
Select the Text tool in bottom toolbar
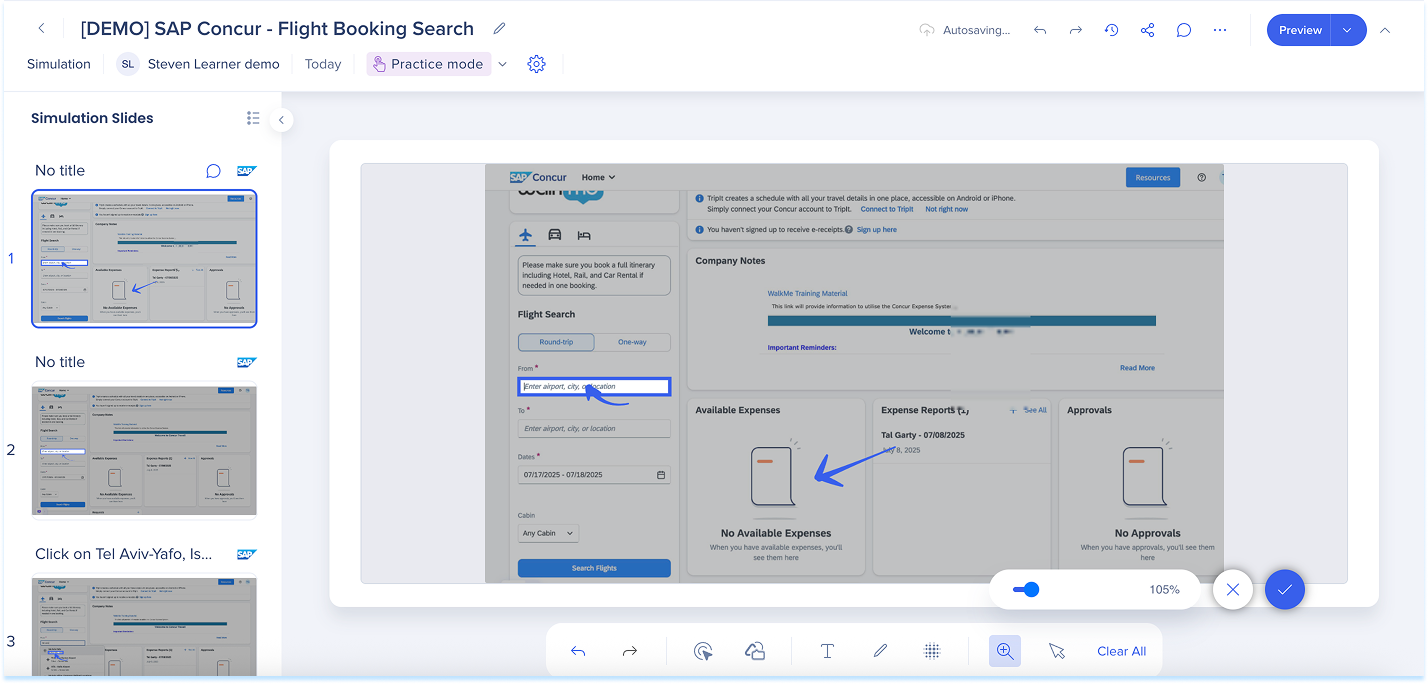827,651
